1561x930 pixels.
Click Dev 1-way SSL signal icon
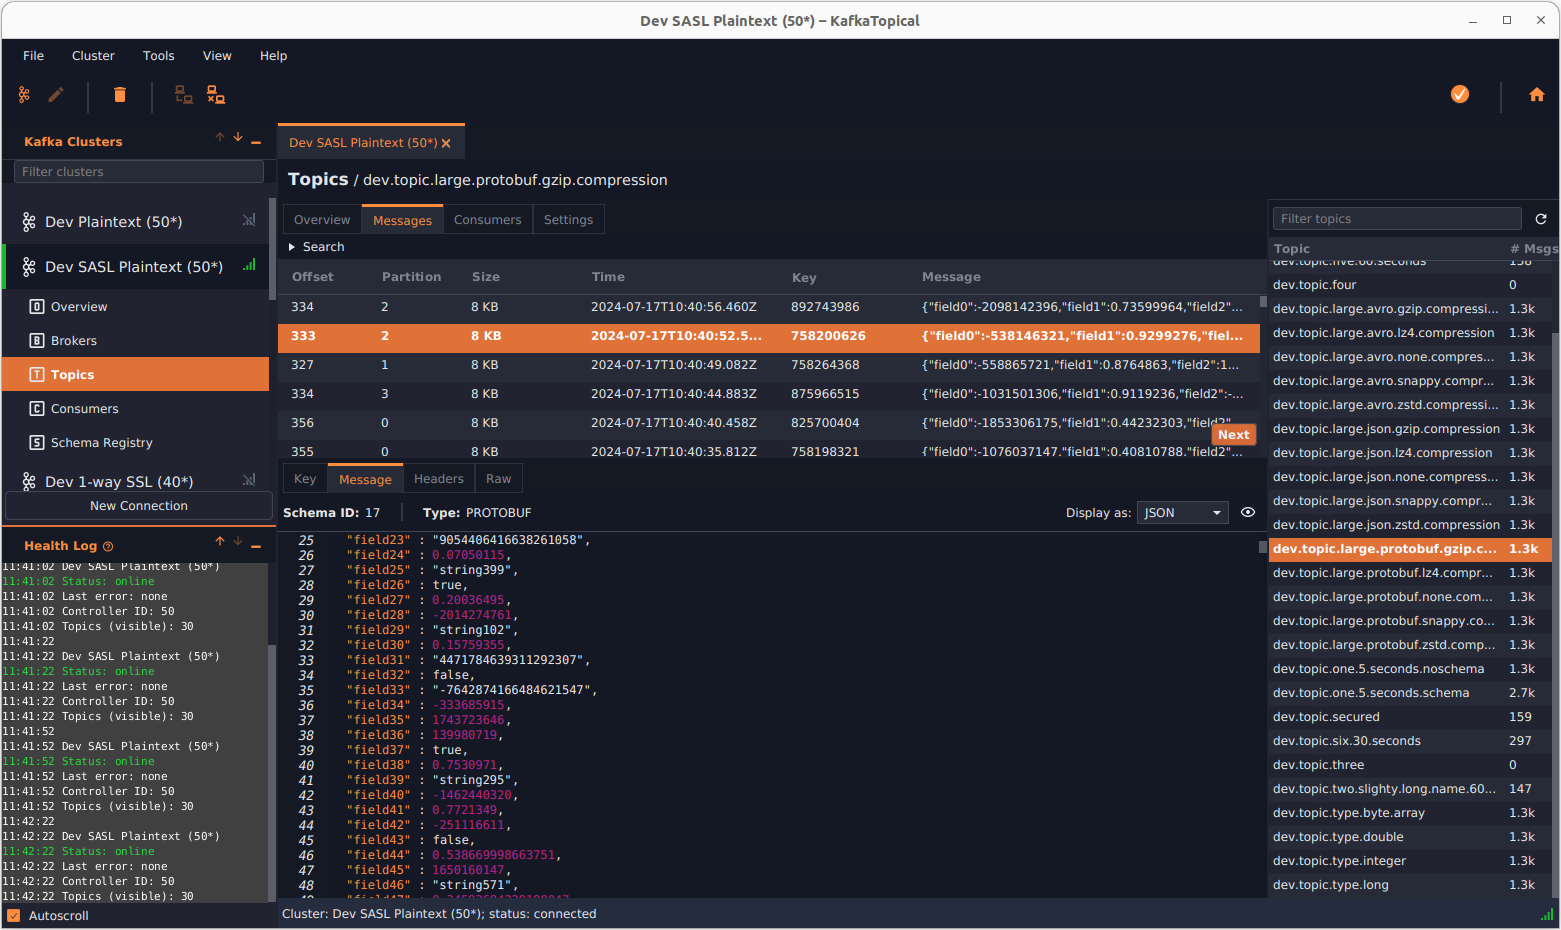249,480
